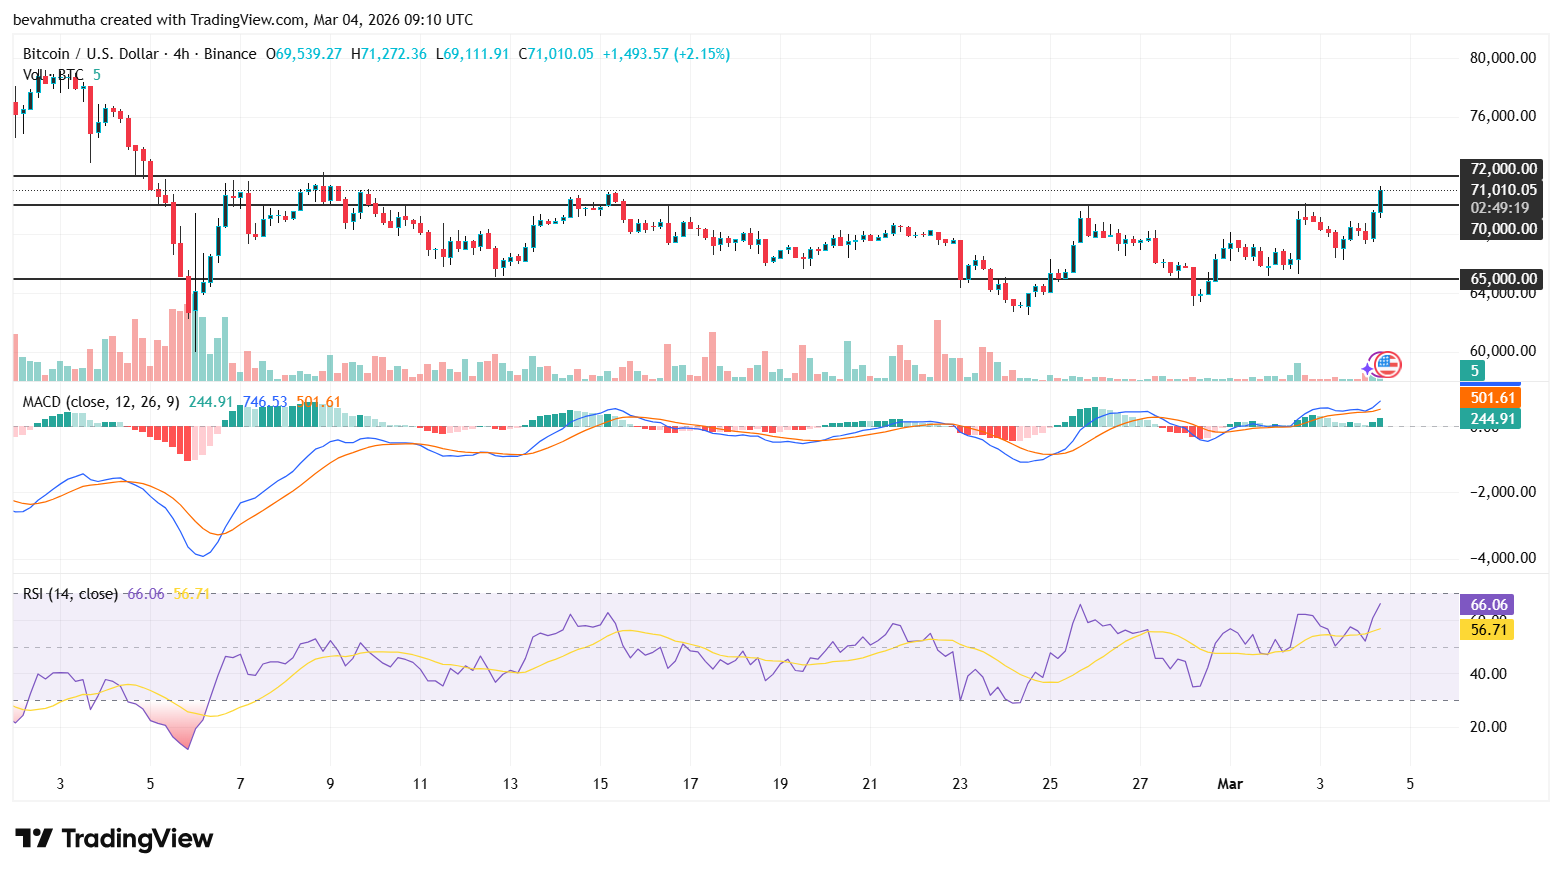Click the date 23 on time axis
Screen dimensions: 1562x876
click(x=960, y=784)
